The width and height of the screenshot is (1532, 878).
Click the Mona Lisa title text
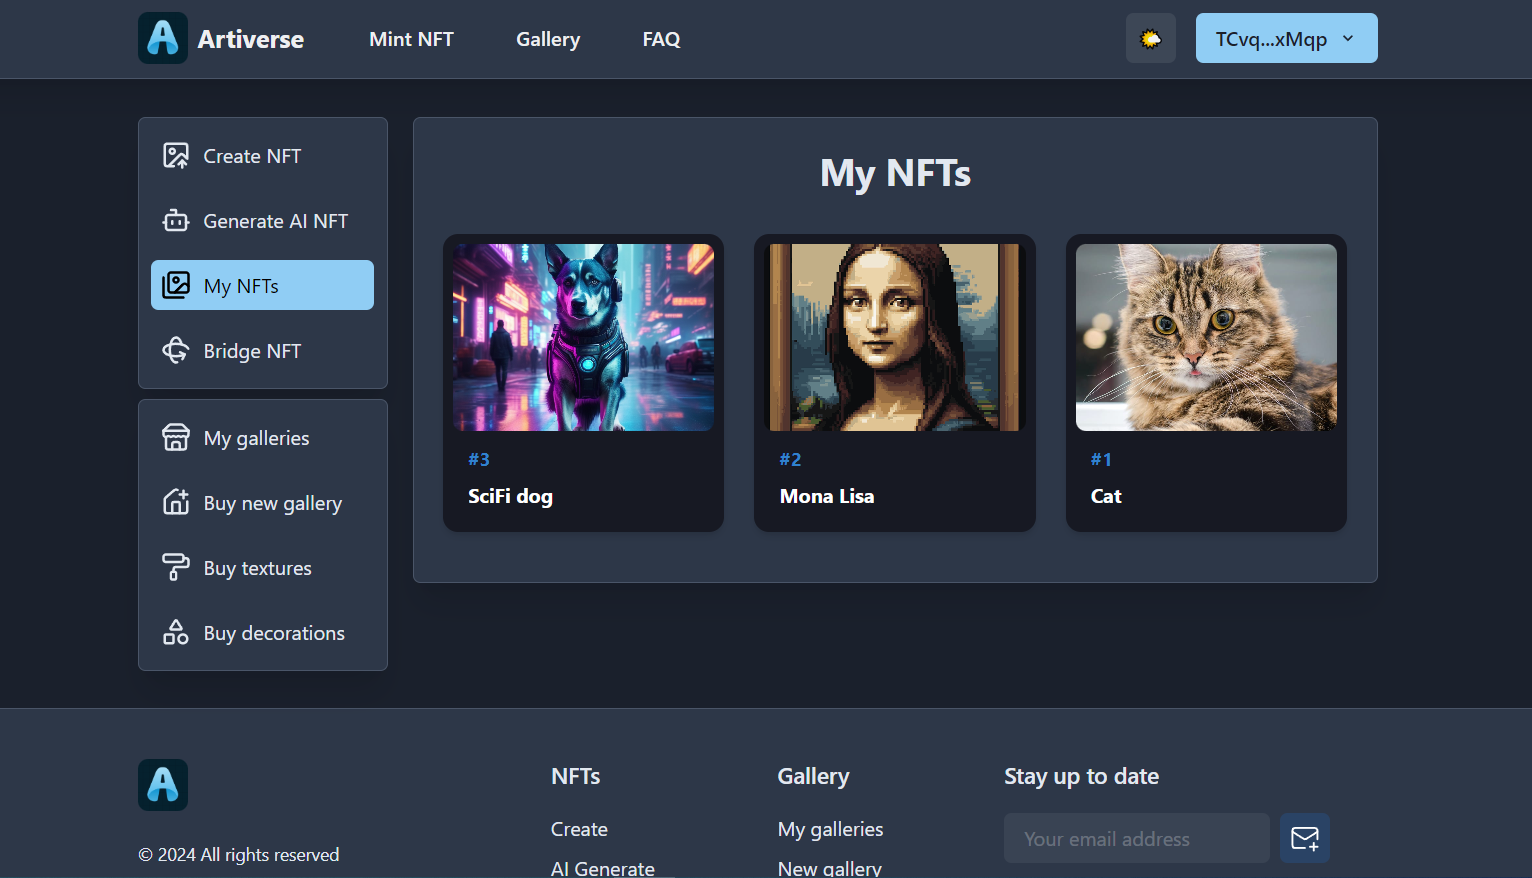[x=827, y=496]
